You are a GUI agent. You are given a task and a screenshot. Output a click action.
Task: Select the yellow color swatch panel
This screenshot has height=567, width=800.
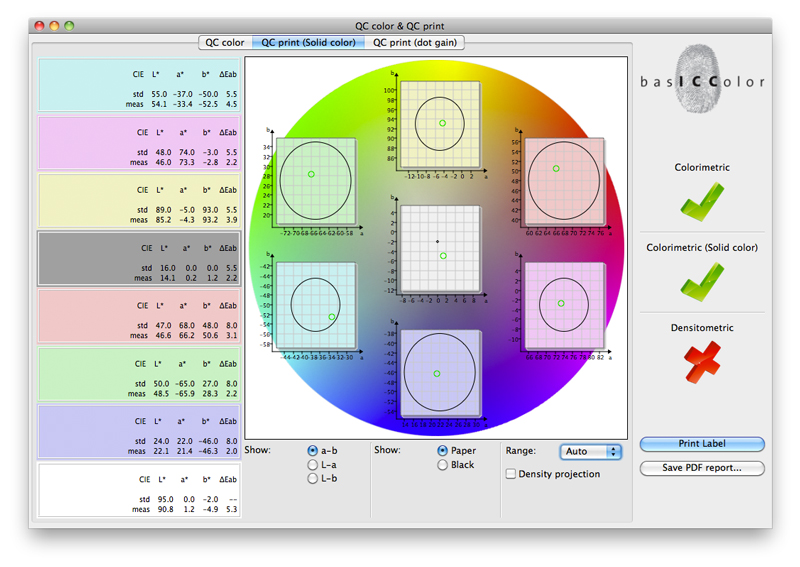(x=139, y=201)
